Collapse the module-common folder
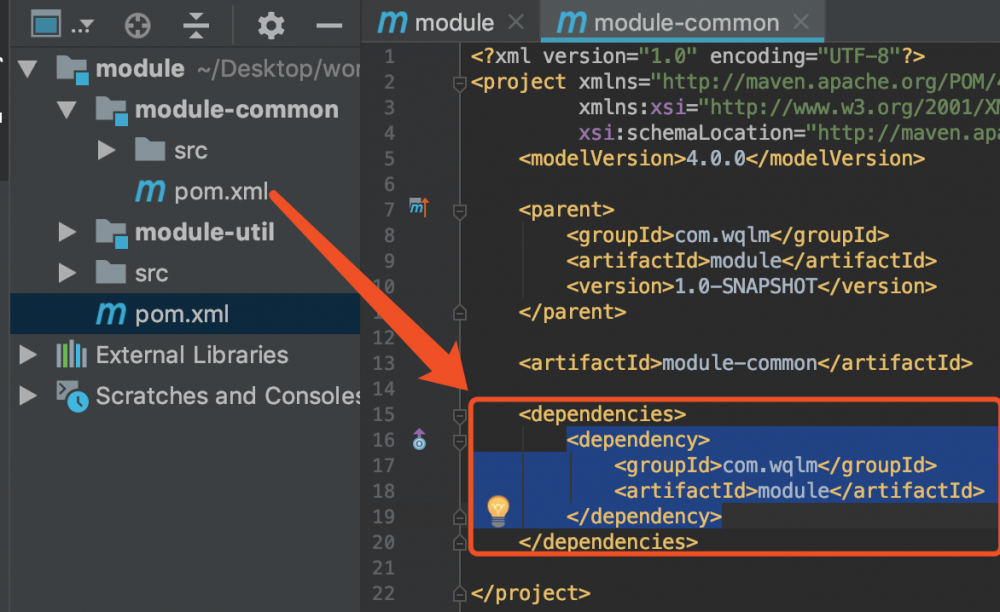Screen dimensions: 1000x612 67,109
